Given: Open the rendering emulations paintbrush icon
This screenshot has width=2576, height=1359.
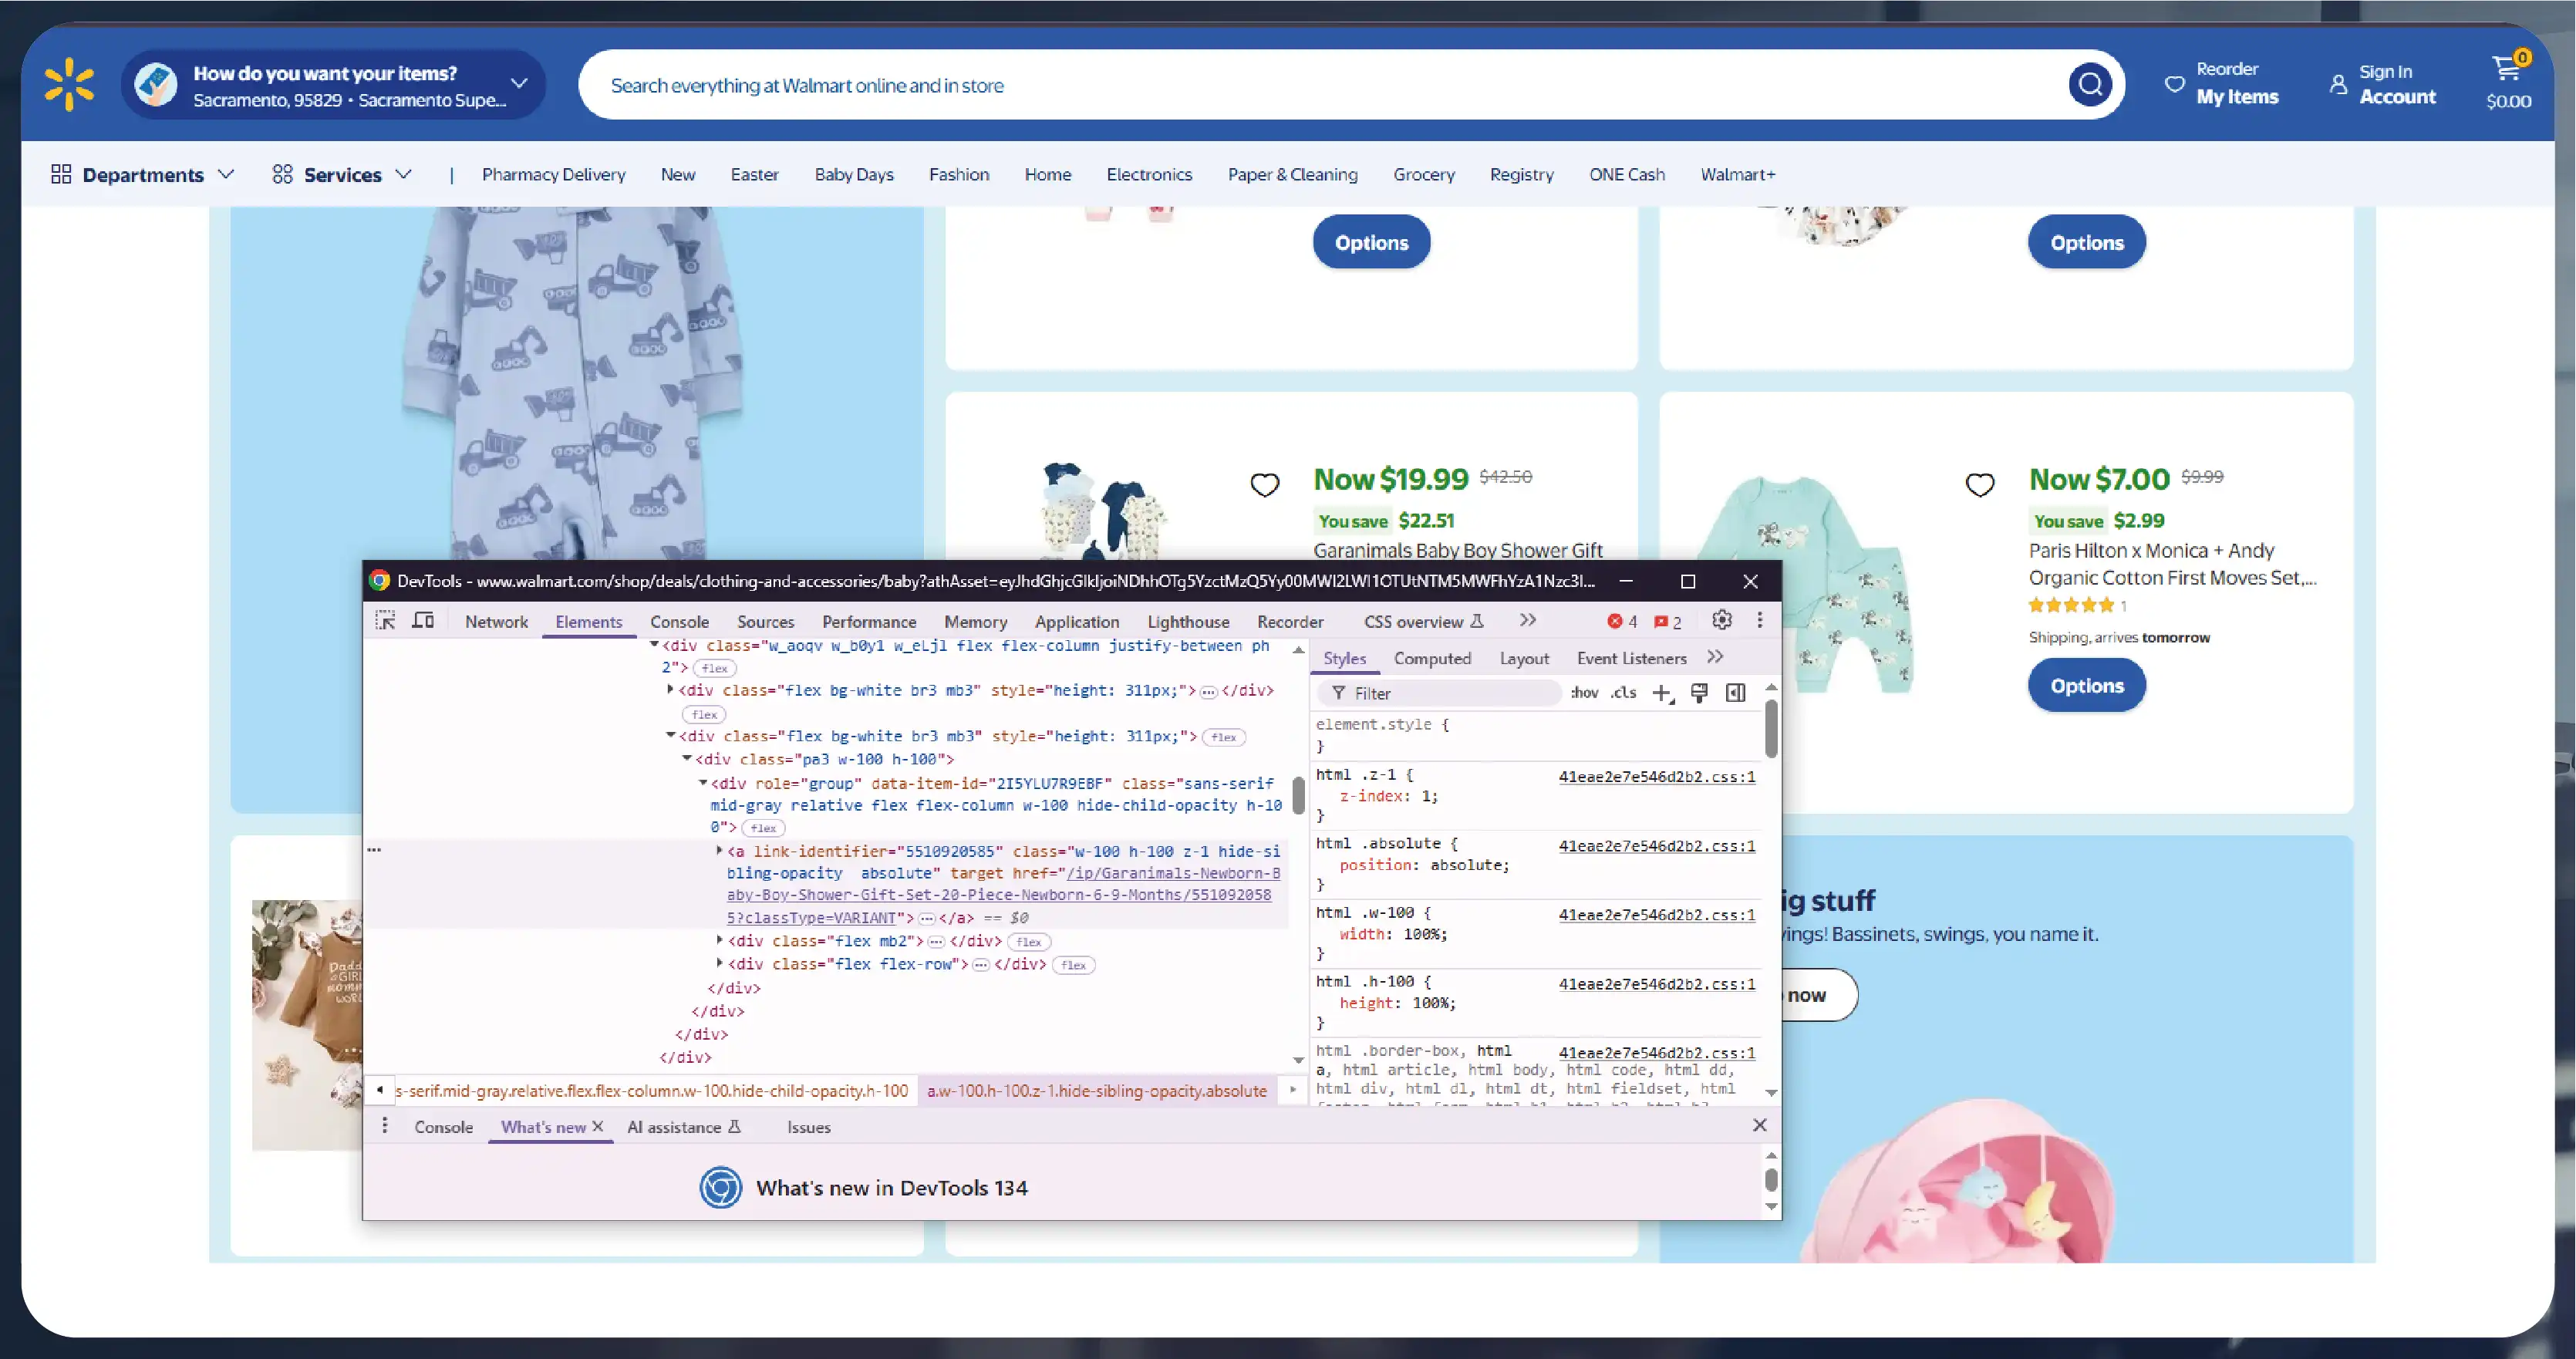Looking at the screenshot, I should click(1699, 693).
